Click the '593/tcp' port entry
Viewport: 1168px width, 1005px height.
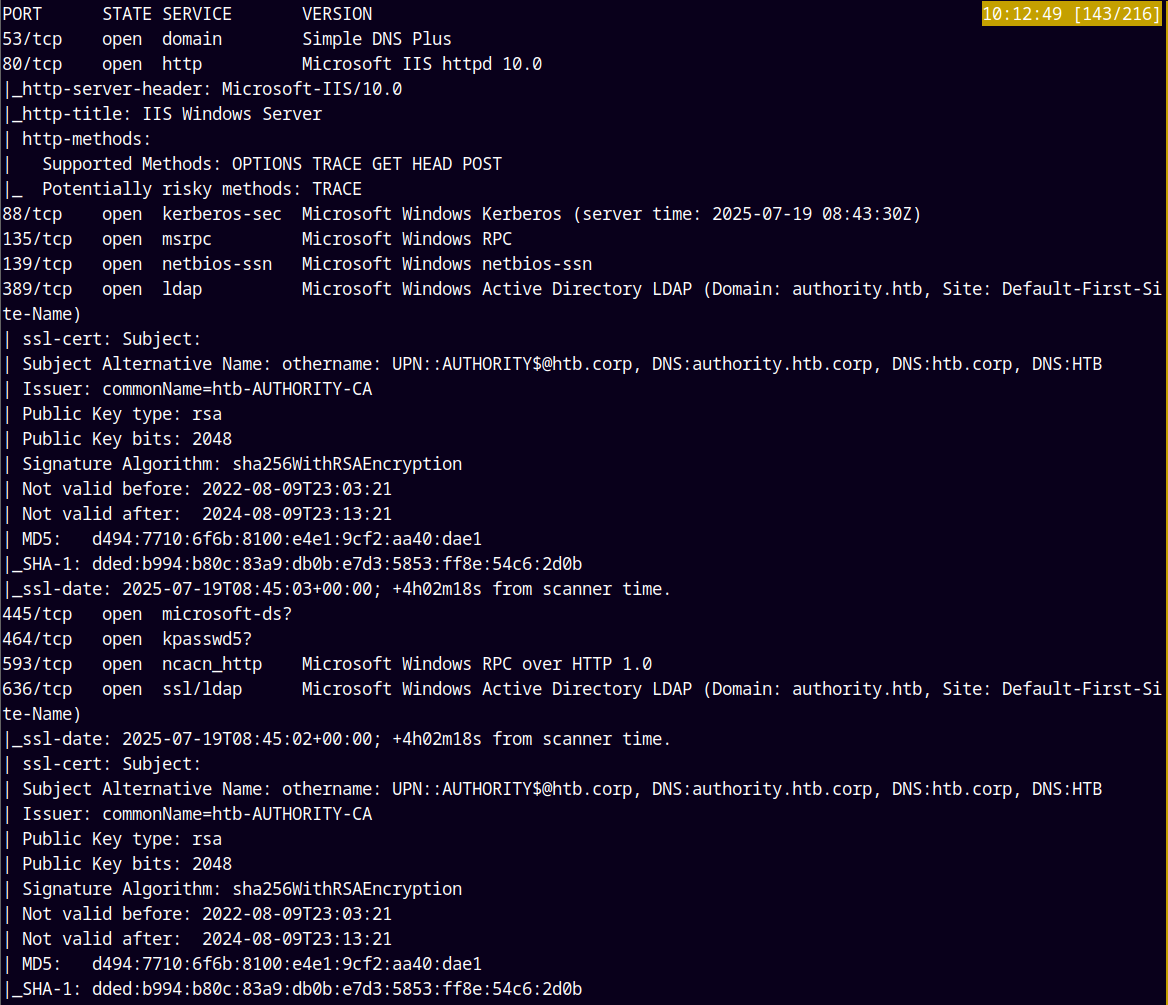(x=37, y=664)
